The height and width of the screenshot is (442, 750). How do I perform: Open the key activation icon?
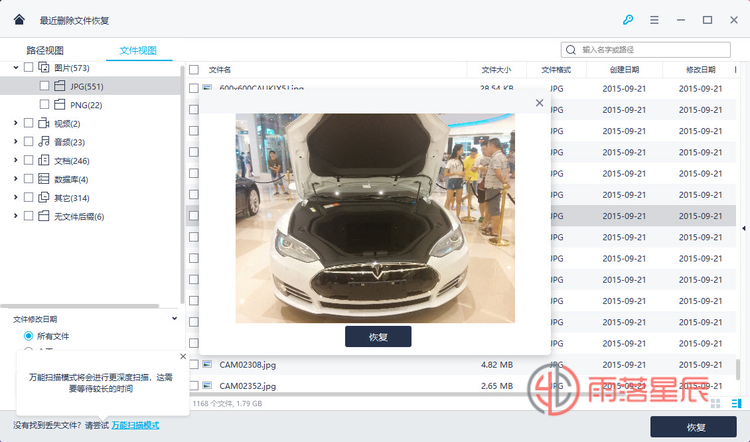pyautogui.click(x=628, y=20)
